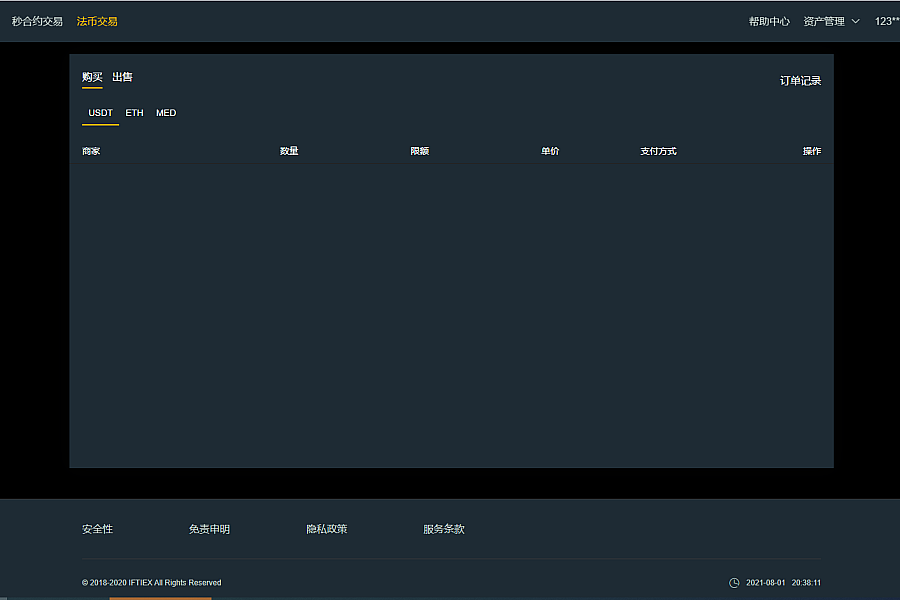Image resolution: width=900 pixels, height=600 pixels.
Task: Click 商家 column header
Action: pos(91,151)
